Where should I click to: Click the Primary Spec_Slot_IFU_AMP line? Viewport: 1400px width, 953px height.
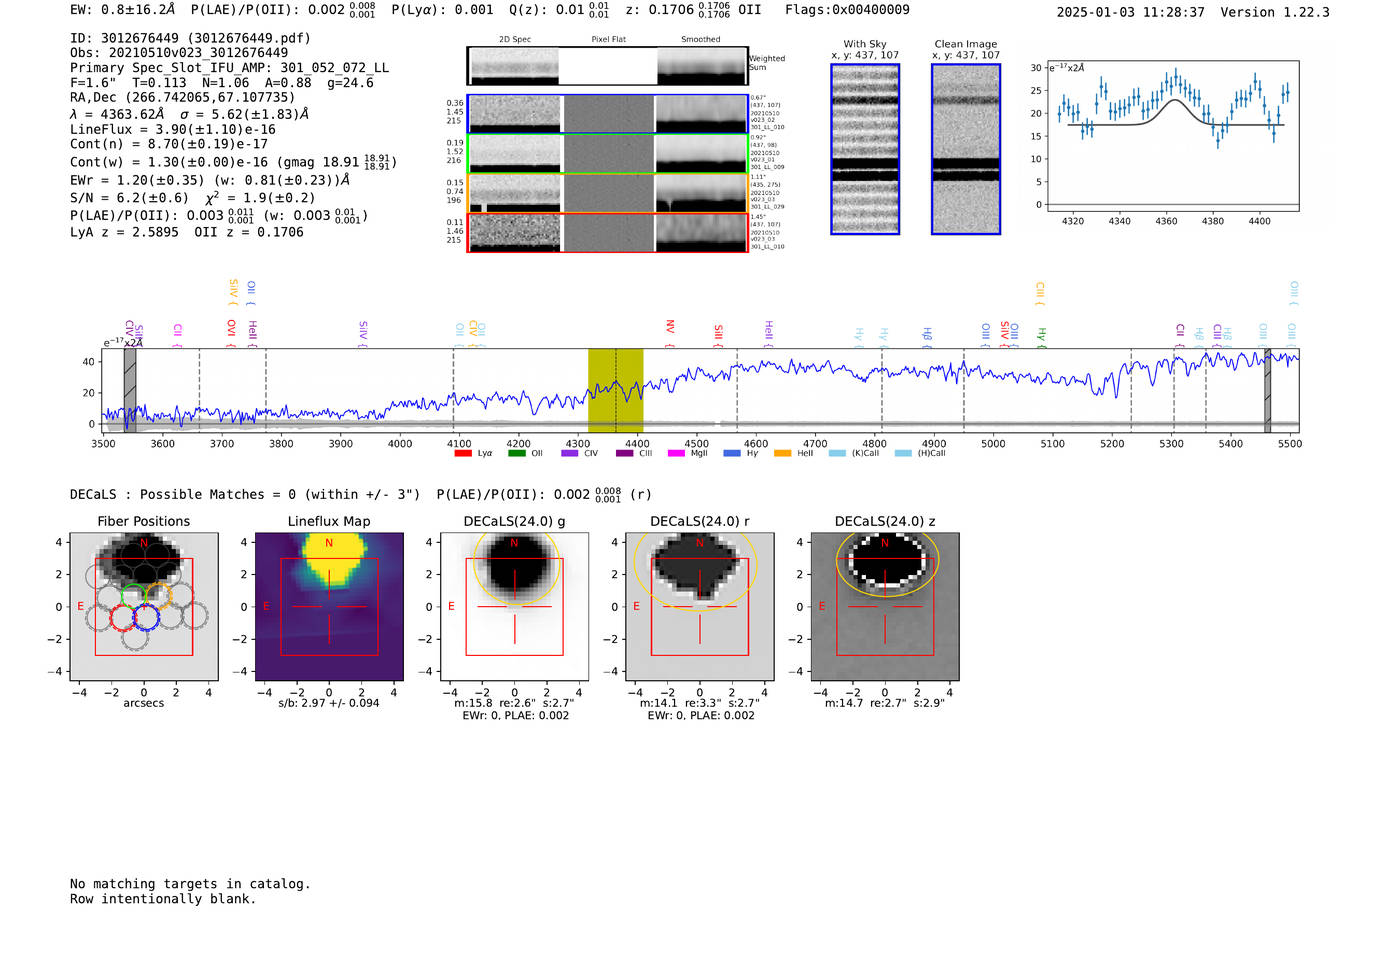(230, 68)
